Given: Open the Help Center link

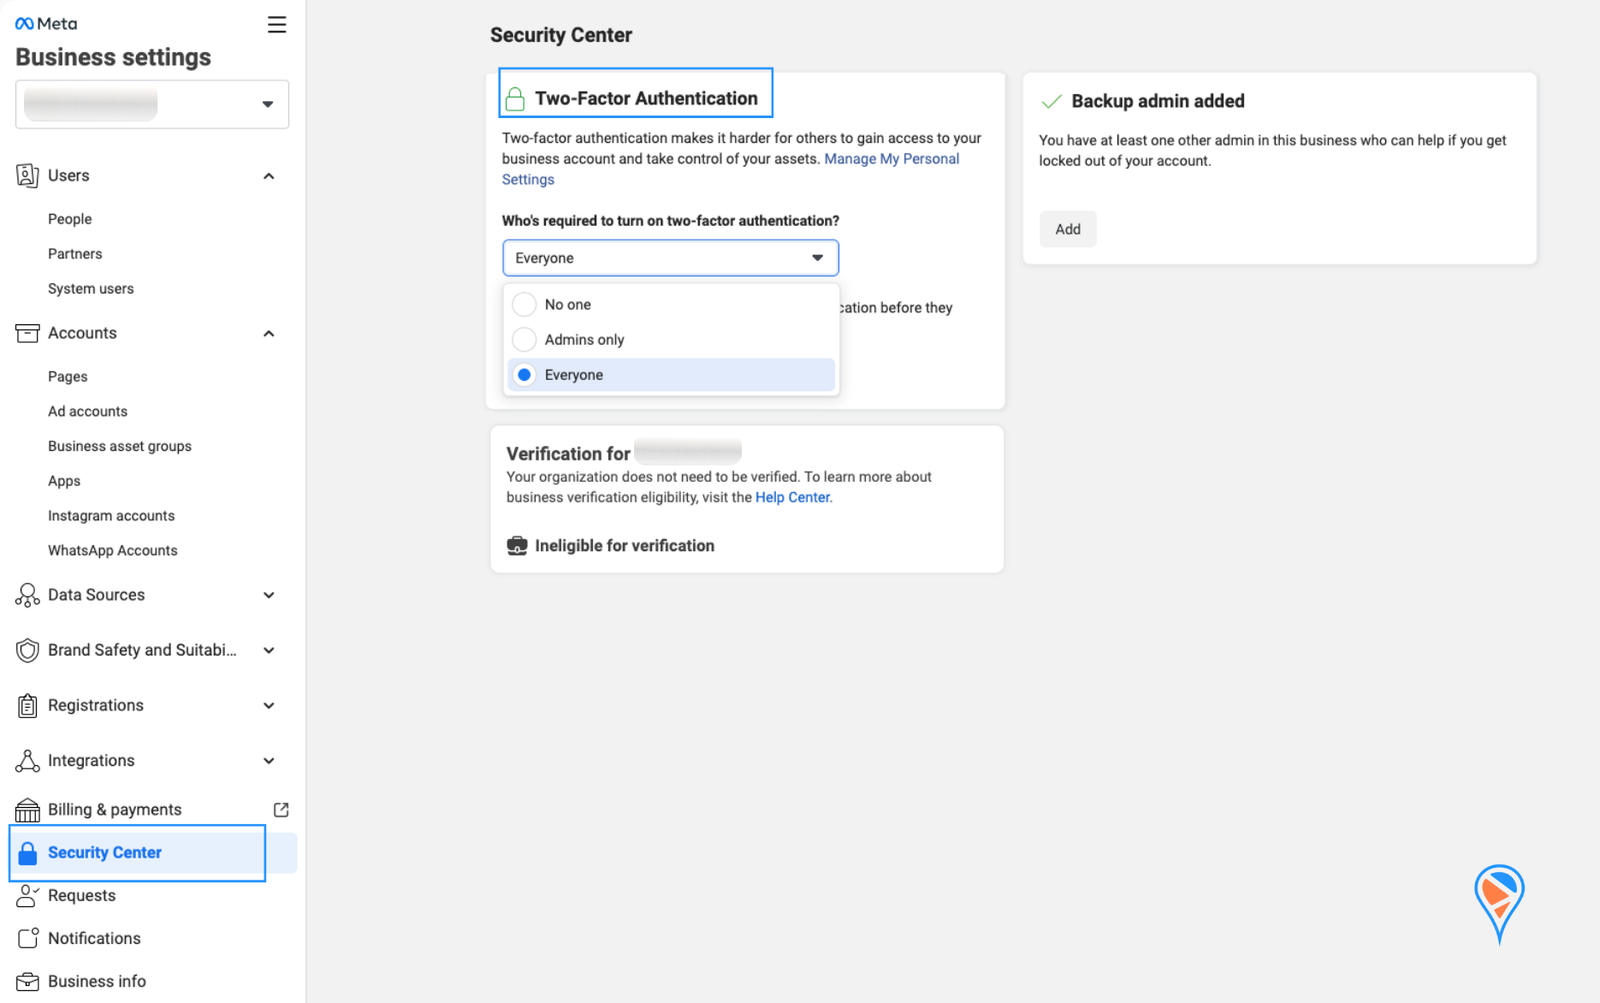Looking at the screenshot, I should pyautogui.click(x=792, y=497).
